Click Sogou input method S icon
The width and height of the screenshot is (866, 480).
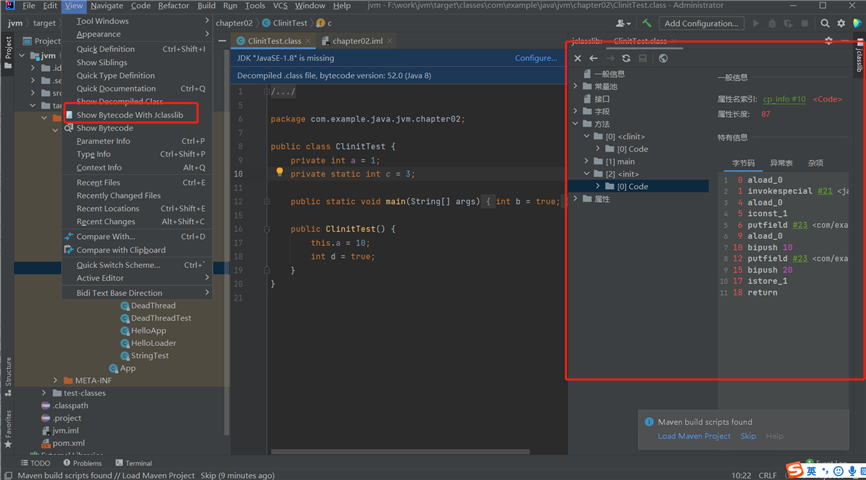point(795,470)
